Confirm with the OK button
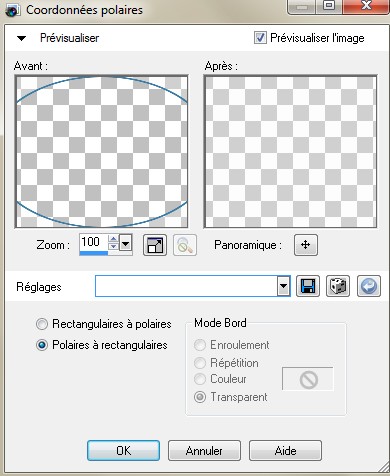This screenshot has height=476, width=390. pos(123,451)
